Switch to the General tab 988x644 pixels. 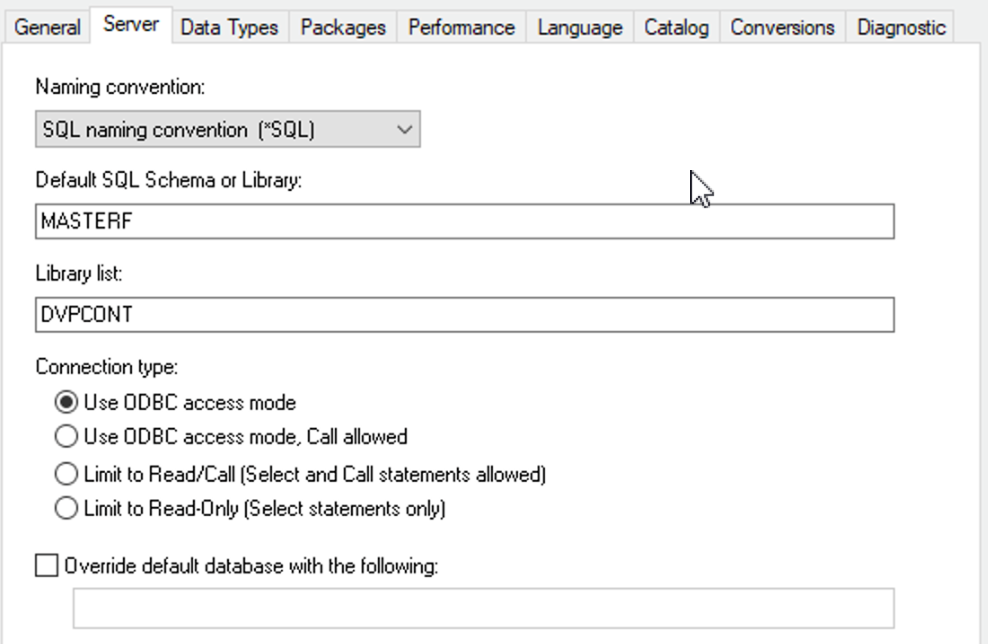pos(47,27)
